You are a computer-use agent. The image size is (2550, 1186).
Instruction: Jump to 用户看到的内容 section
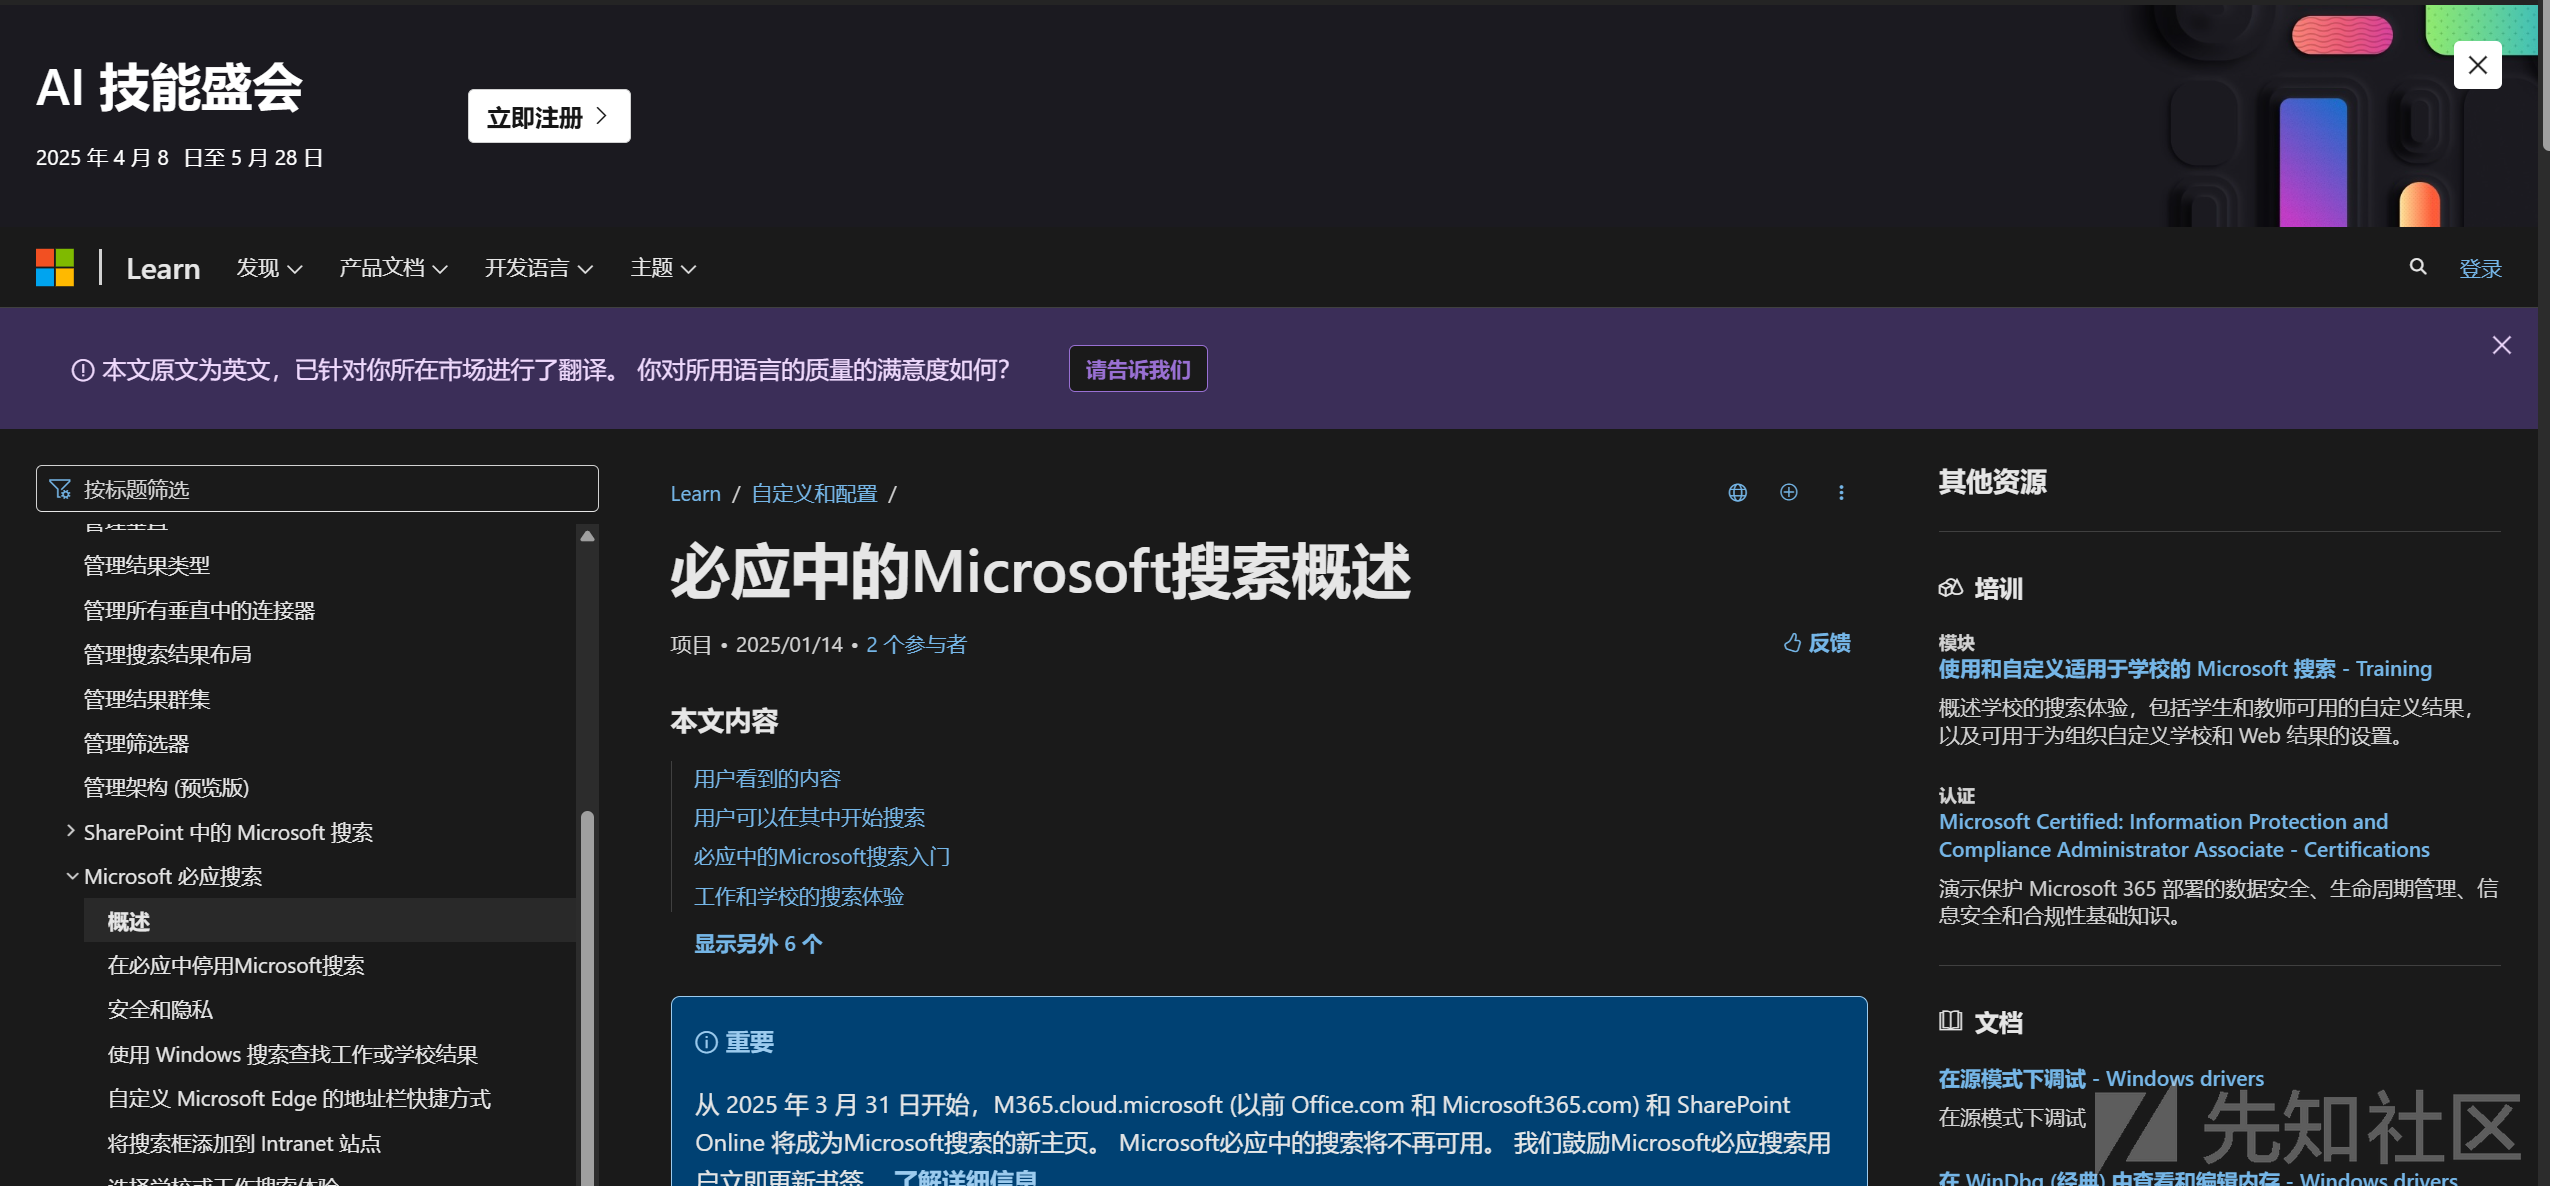tap(767, 779)
